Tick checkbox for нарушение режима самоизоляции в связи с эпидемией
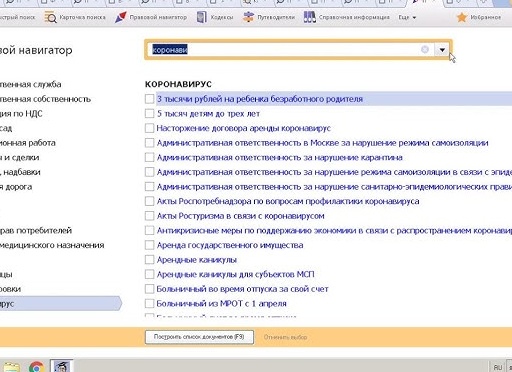This screenshot has height=372, width=512. (149, 172)
